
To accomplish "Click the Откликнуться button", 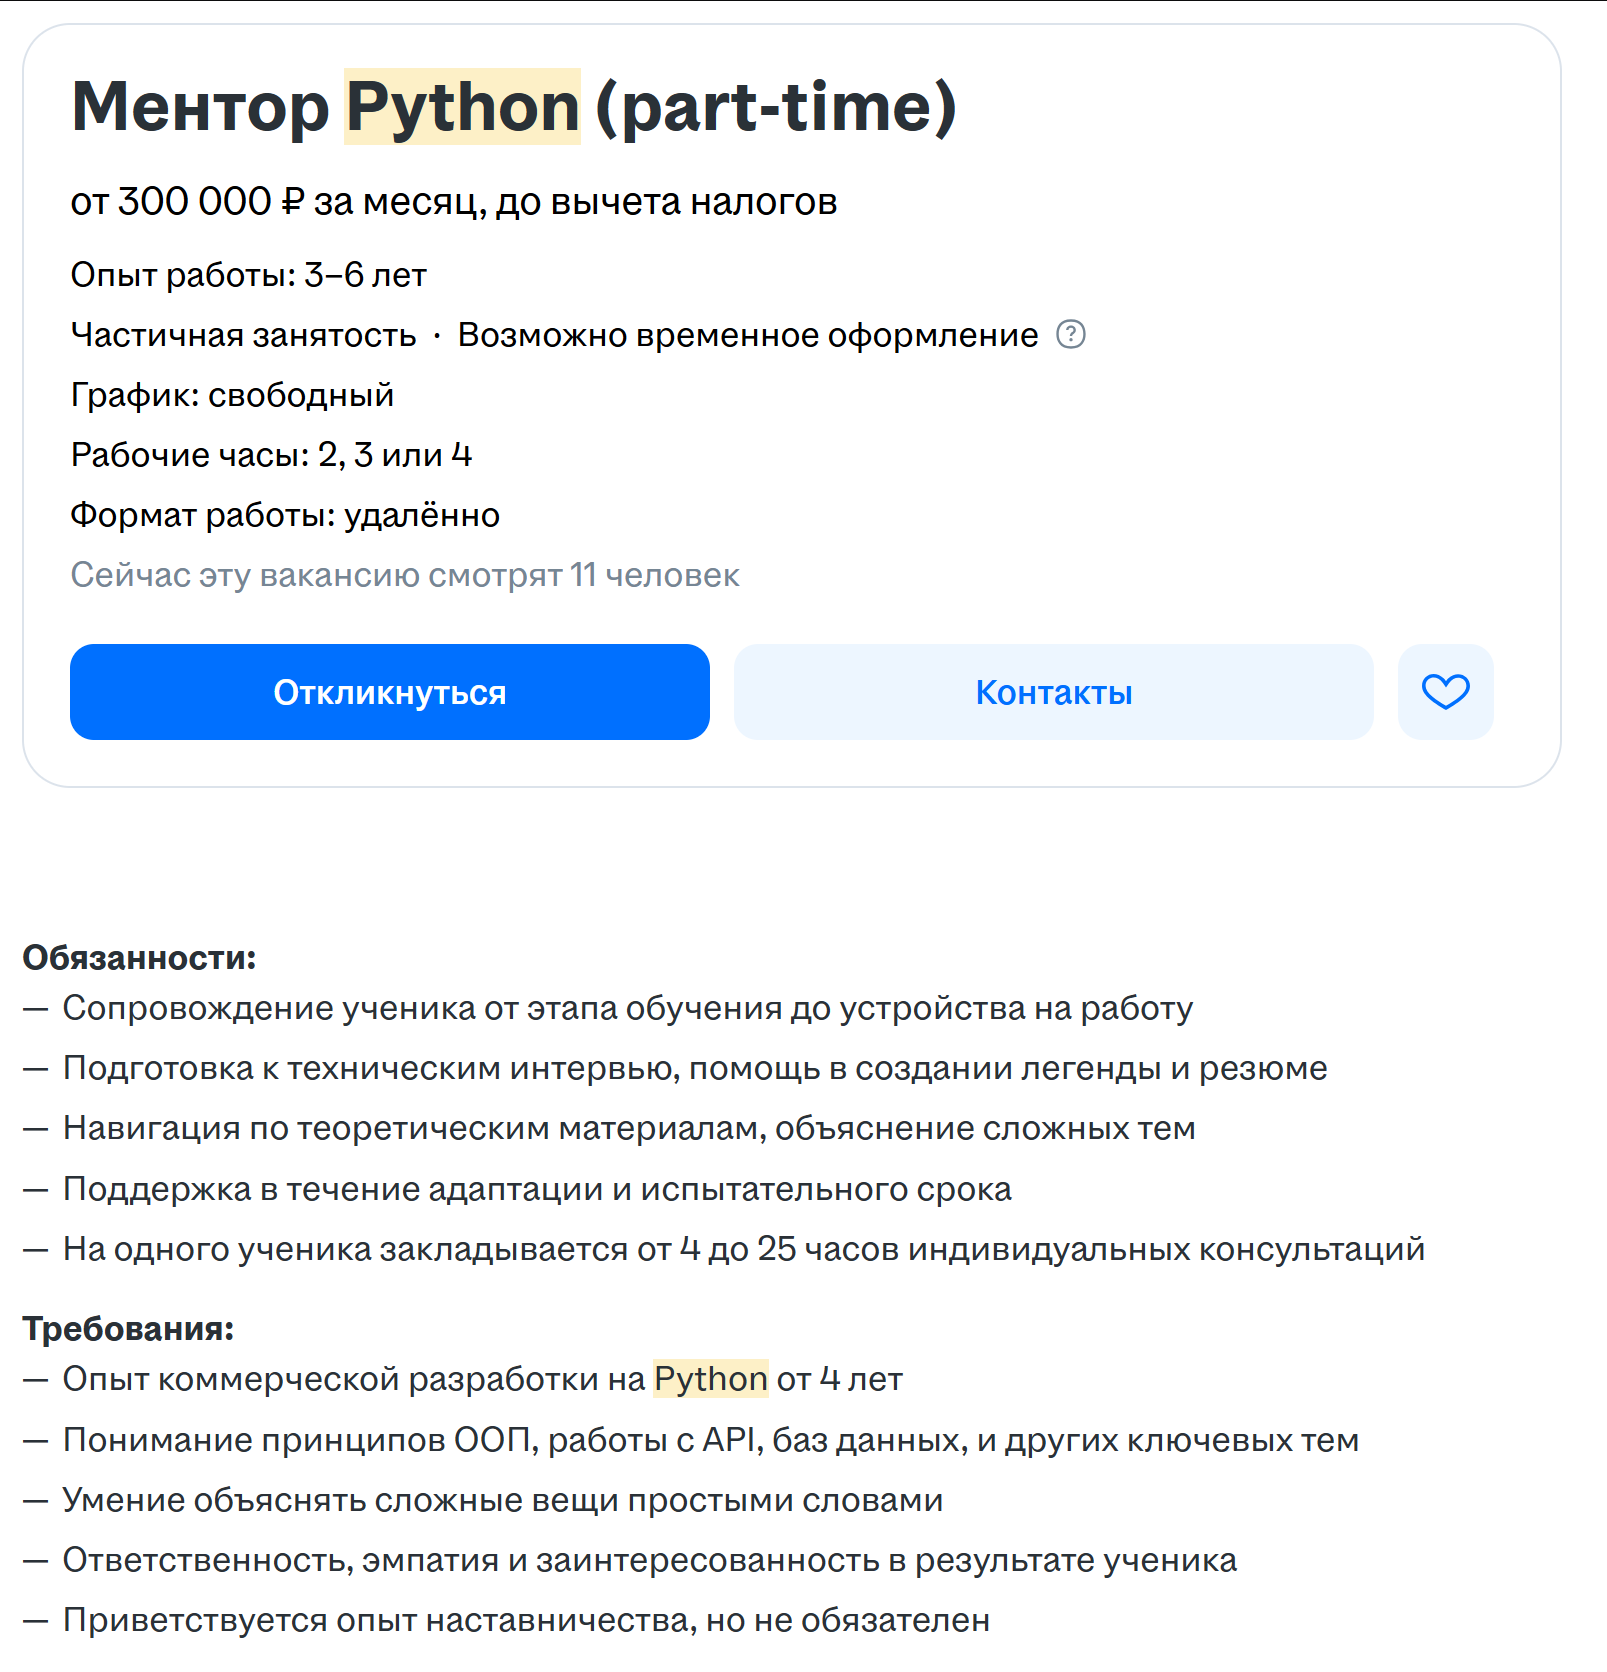I will (389, 692).
